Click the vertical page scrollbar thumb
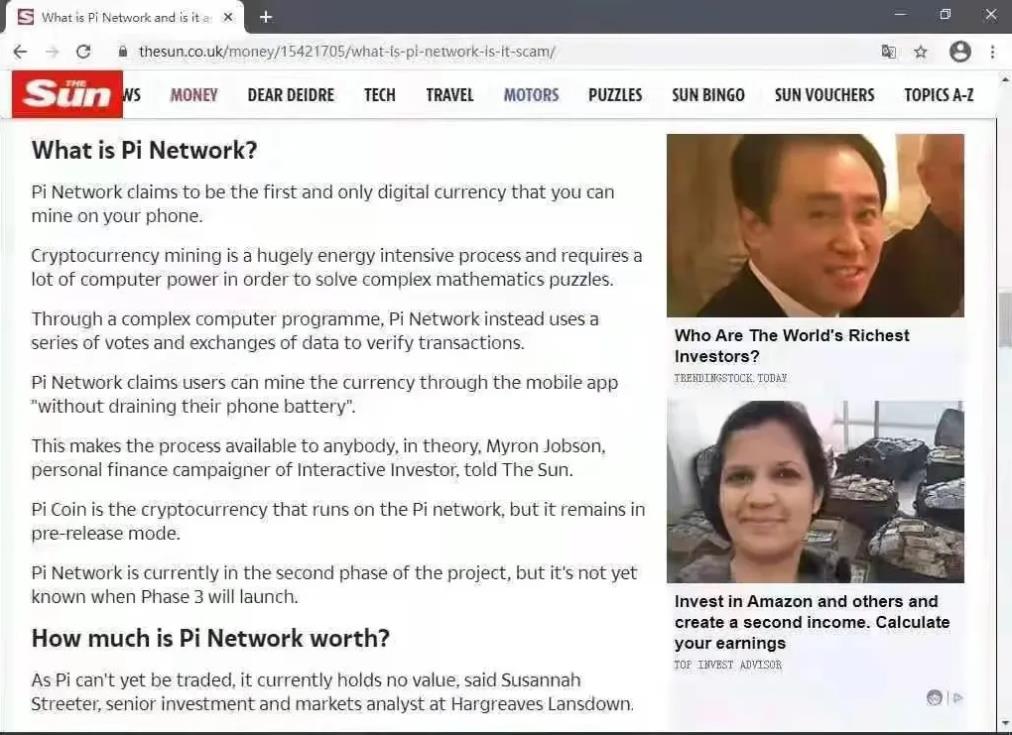The height and width of the screenshot is (735, 1012). (1005, 318)
